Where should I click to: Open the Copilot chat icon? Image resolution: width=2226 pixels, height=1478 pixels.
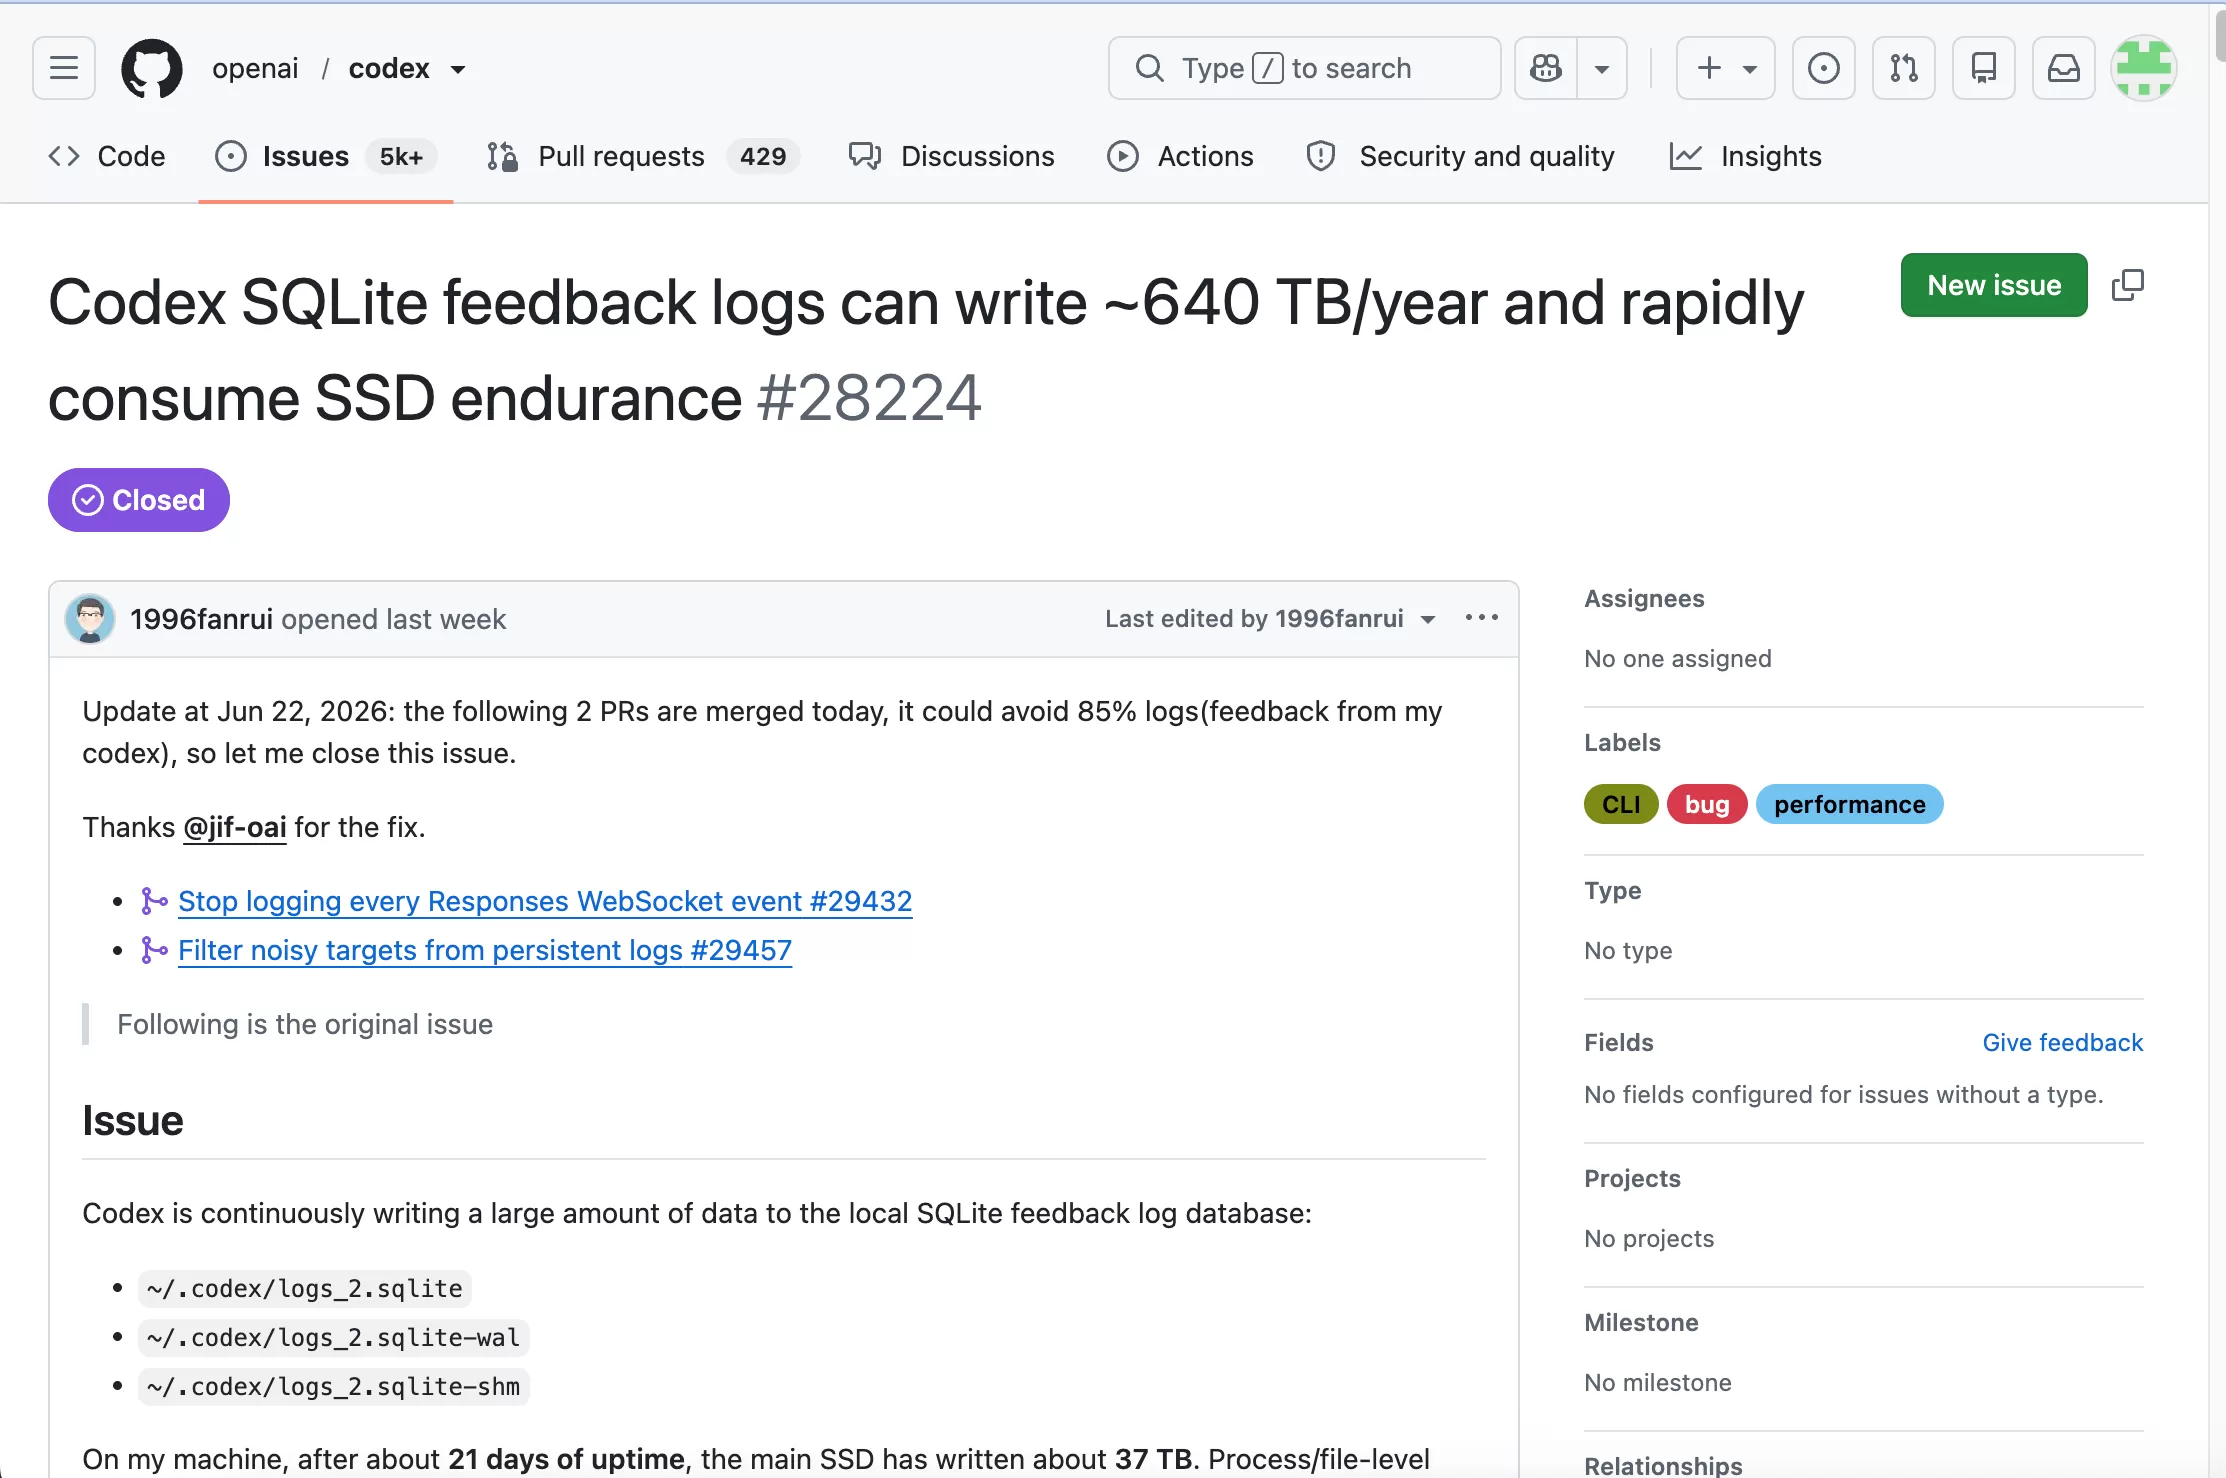1546,68
